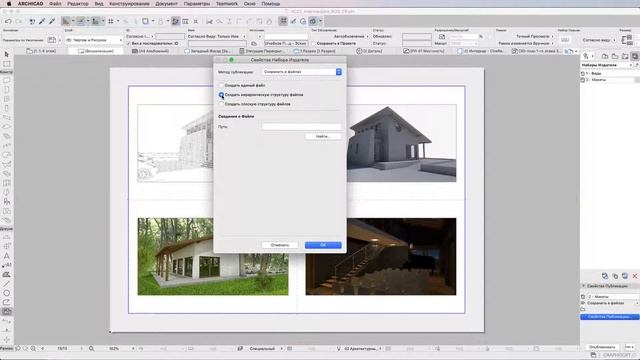The width and height of the screenshot is (640, 360).
Task: Open the publishing method dropdown
Action: 301,72
